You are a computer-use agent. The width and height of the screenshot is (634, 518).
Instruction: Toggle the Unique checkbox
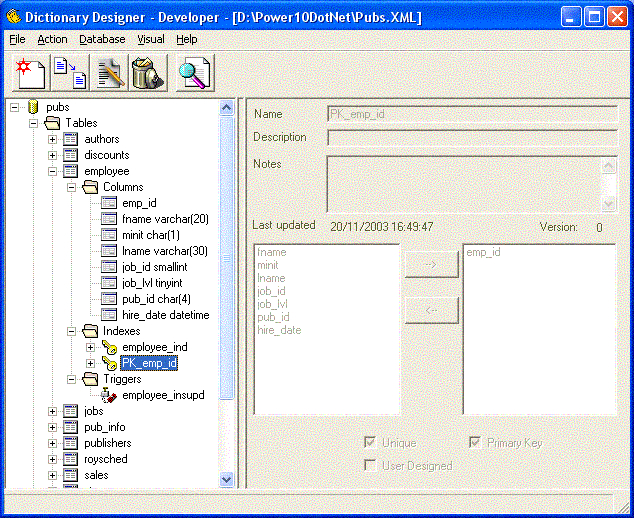pos(370,442)
